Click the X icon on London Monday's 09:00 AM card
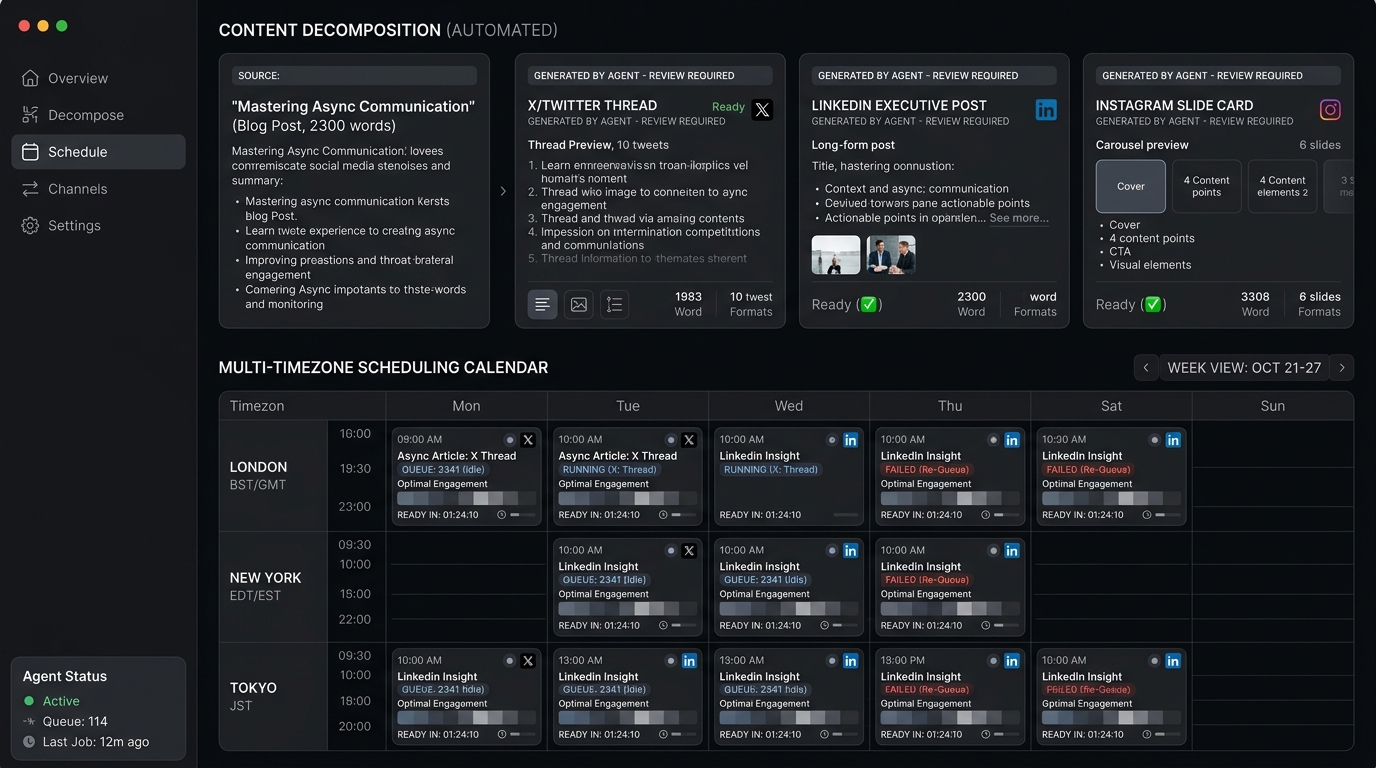 [528, 440]
